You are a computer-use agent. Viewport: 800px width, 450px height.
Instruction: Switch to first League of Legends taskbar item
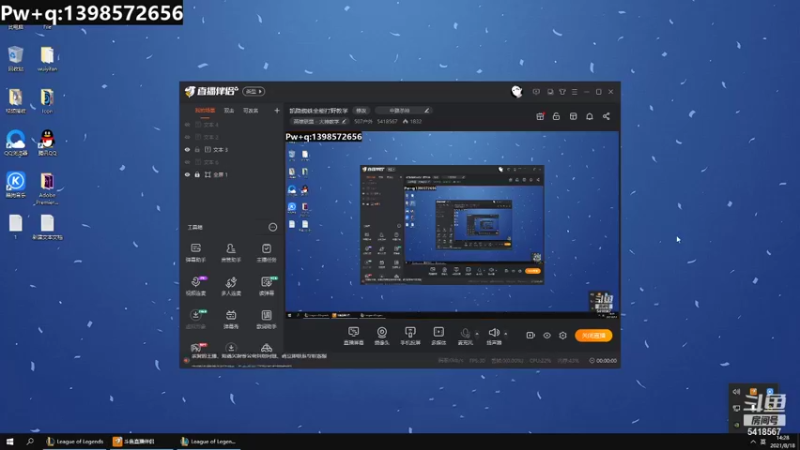click(x=75, y=441)
